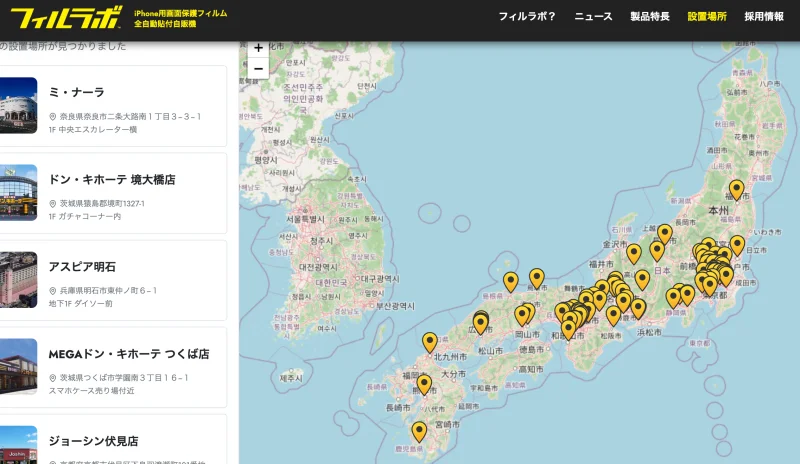Click location pin icon beside 茨城県つくば市 address
Viewport: 800px width, 464px height.
53,378
